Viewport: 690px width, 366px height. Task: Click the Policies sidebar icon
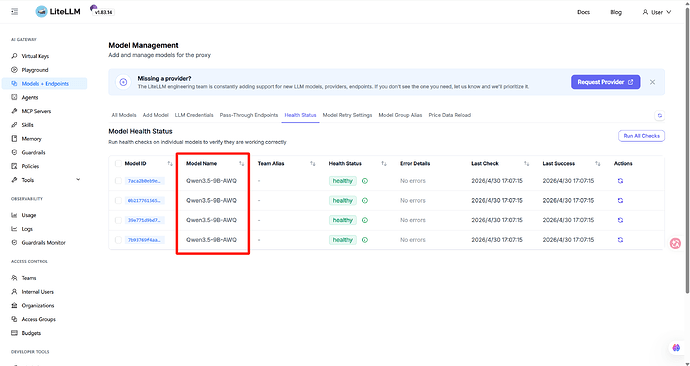tap(14, 166)
